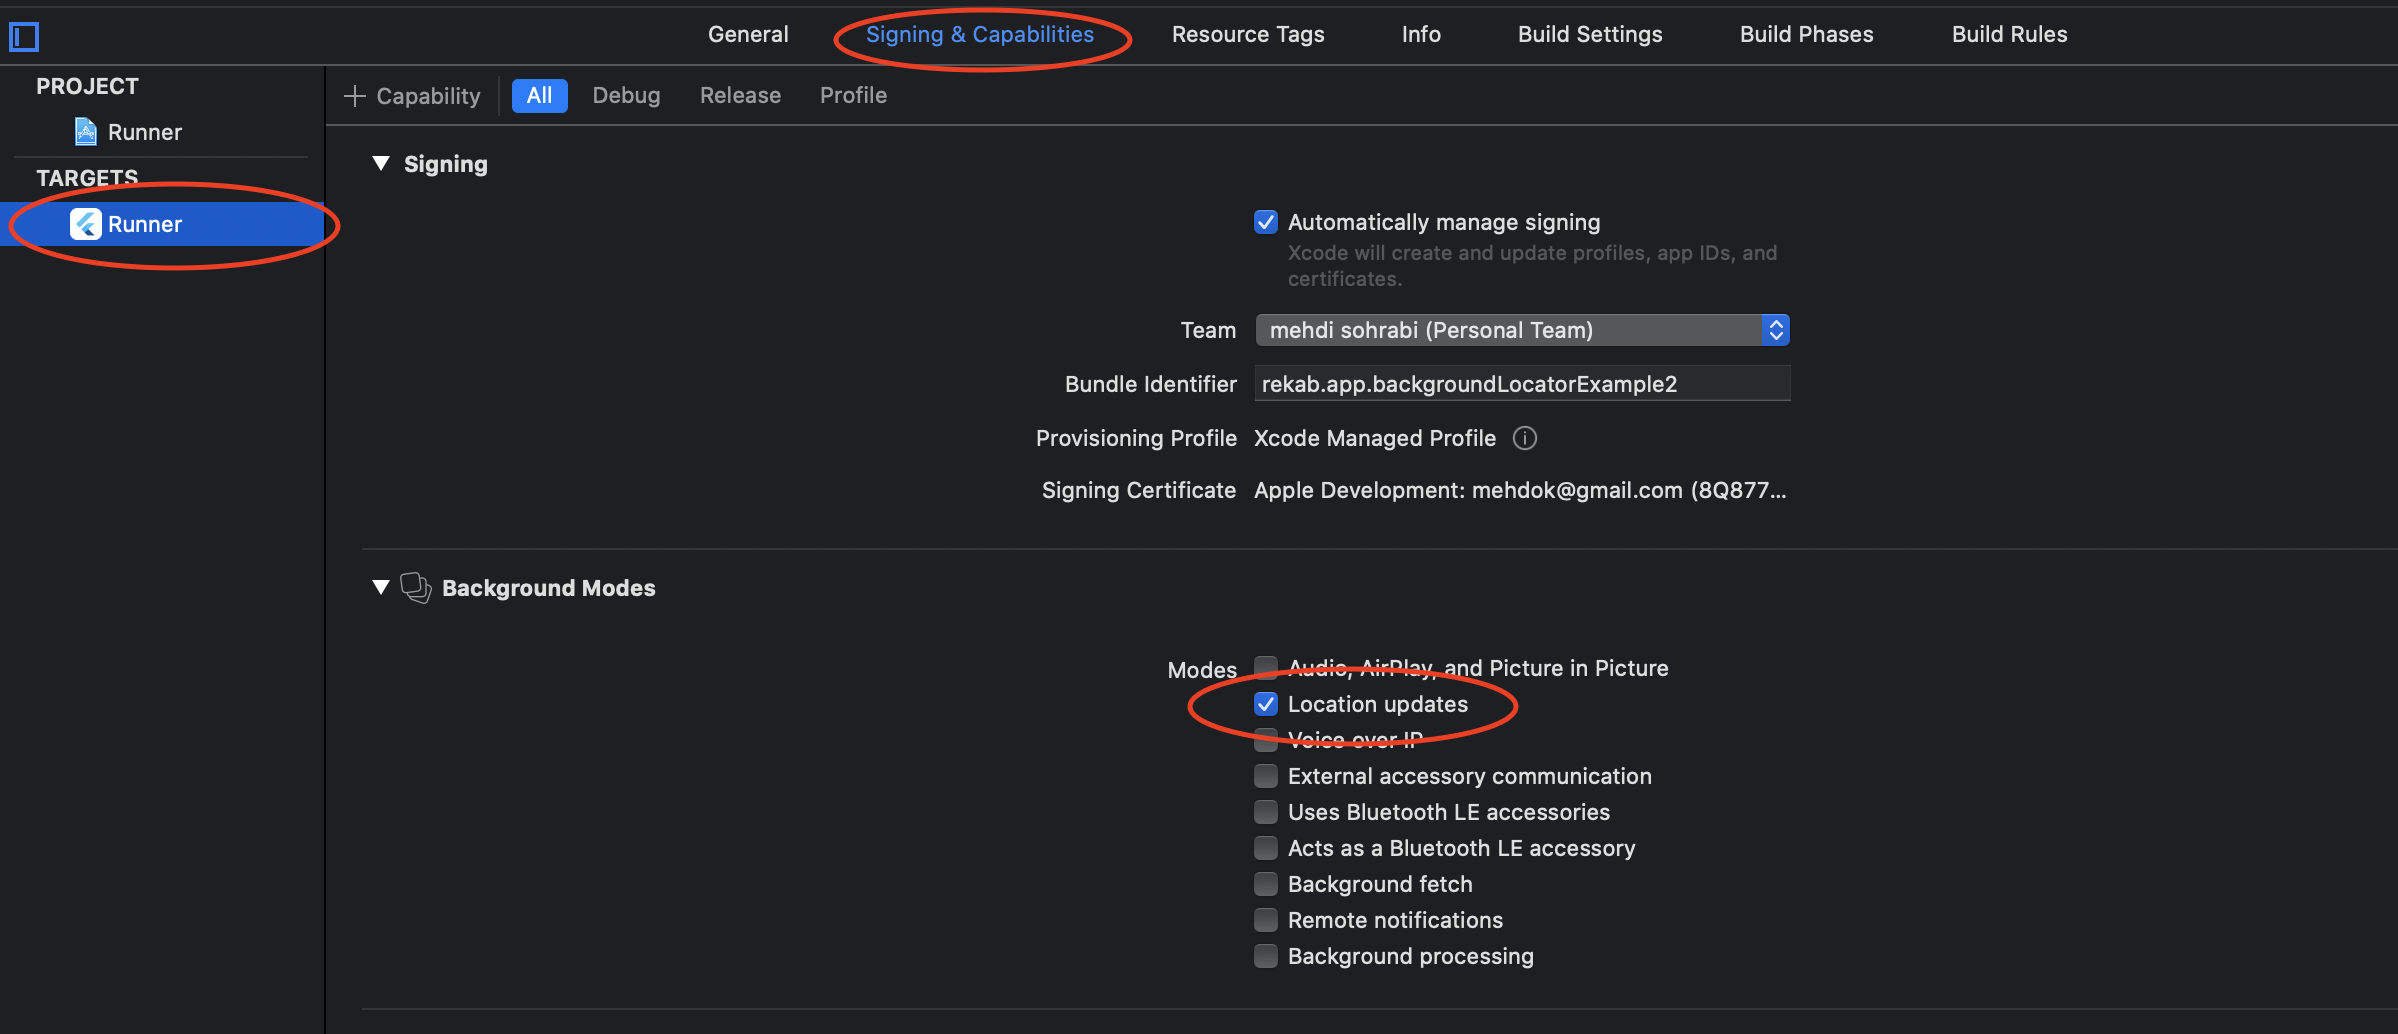Click the PROJECT sidebar heading
Image resolution: width=2398 pixels, height=1034 pixels.
87,86
